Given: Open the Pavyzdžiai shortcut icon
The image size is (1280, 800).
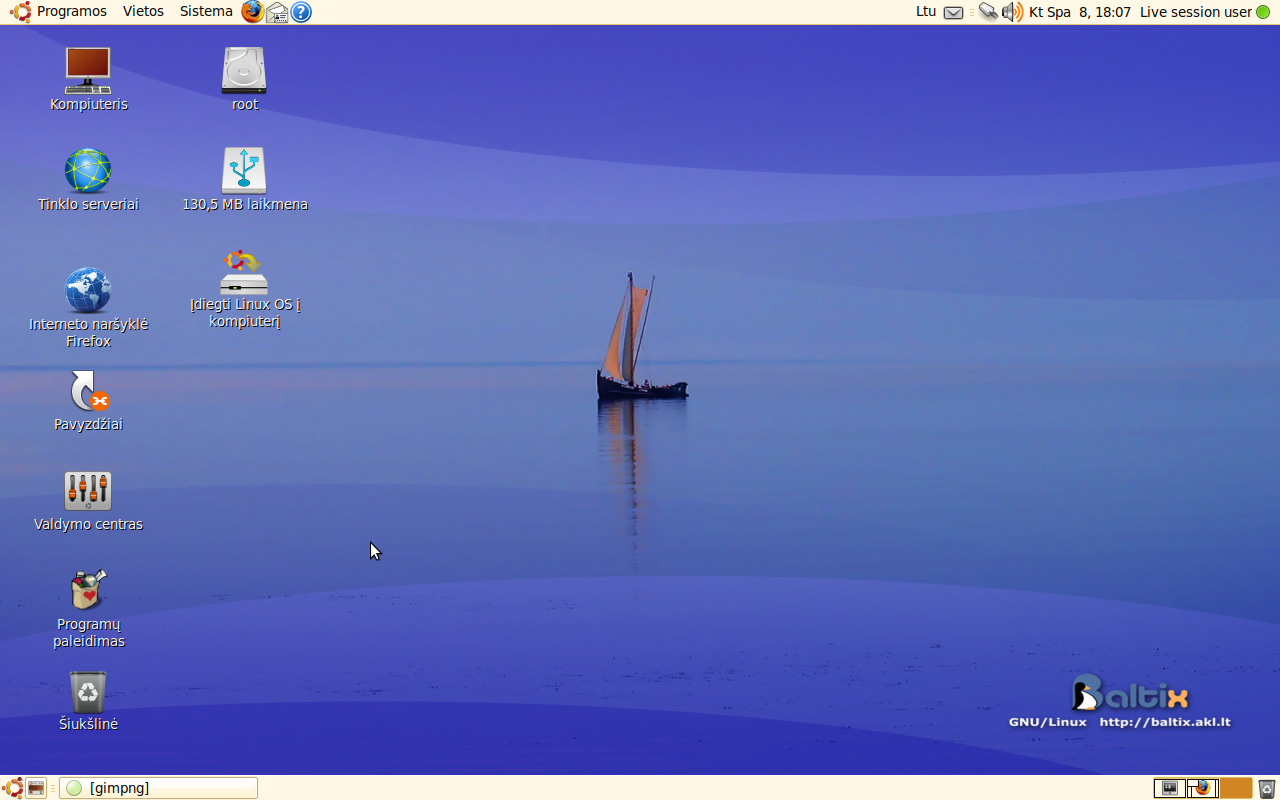Looking at the screenshot, I should point(88,391).
